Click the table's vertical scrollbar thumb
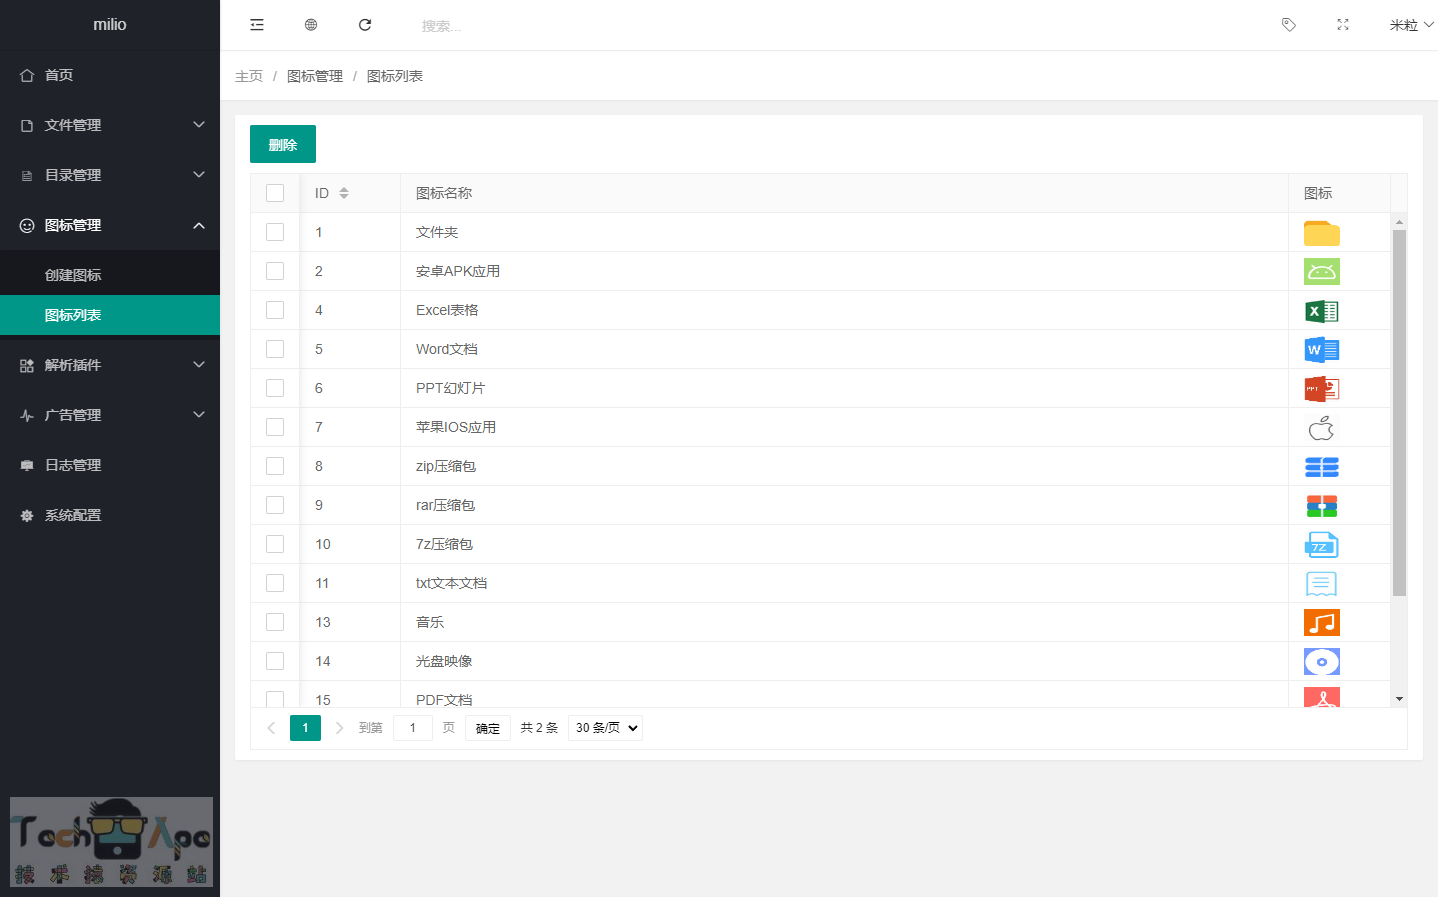Screen dimensions: 1438x897 pos(1399,412)
